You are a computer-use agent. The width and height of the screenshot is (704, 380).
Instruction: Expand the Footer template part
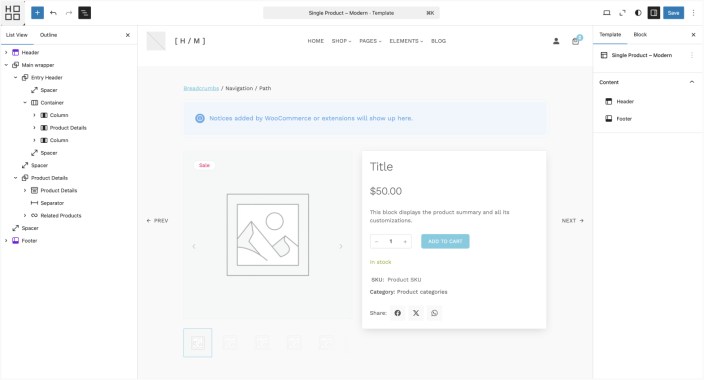(x=6, y=241)
